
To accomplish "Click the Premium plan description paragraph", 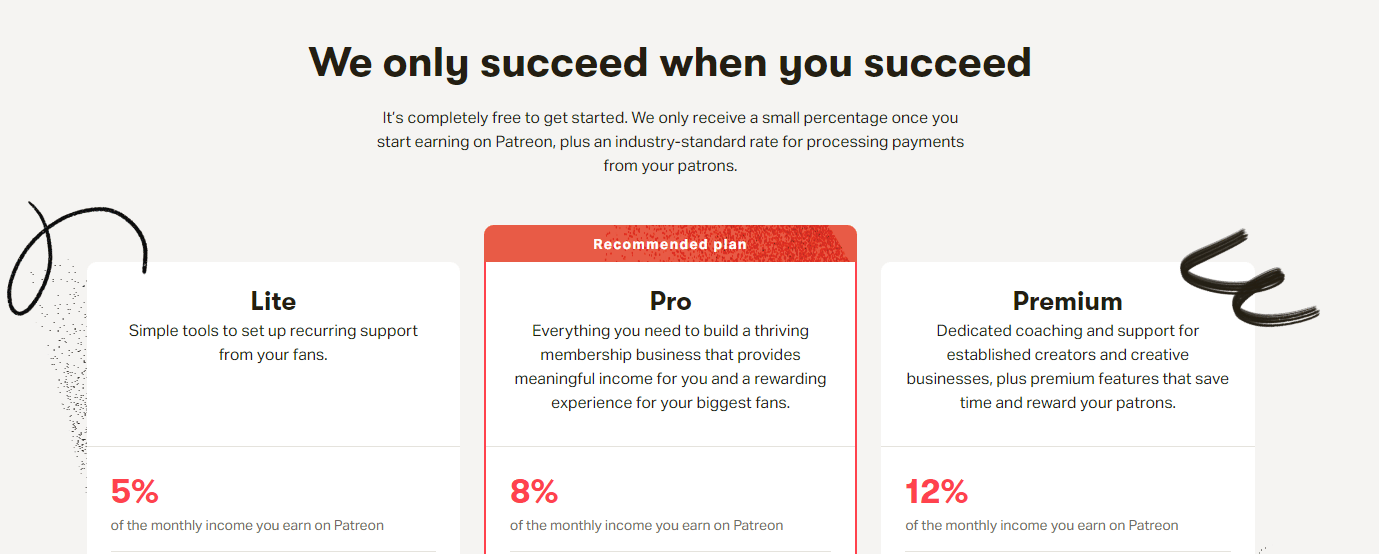I will [x=1067, y=366].
